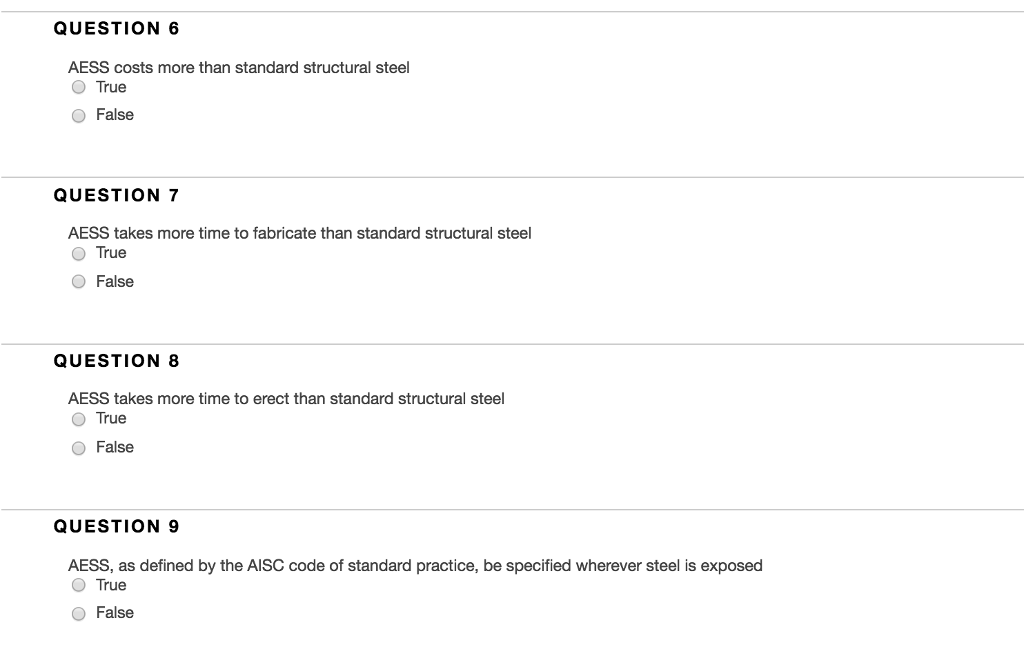Click the False label under Question 8

[x=114, y=447]
